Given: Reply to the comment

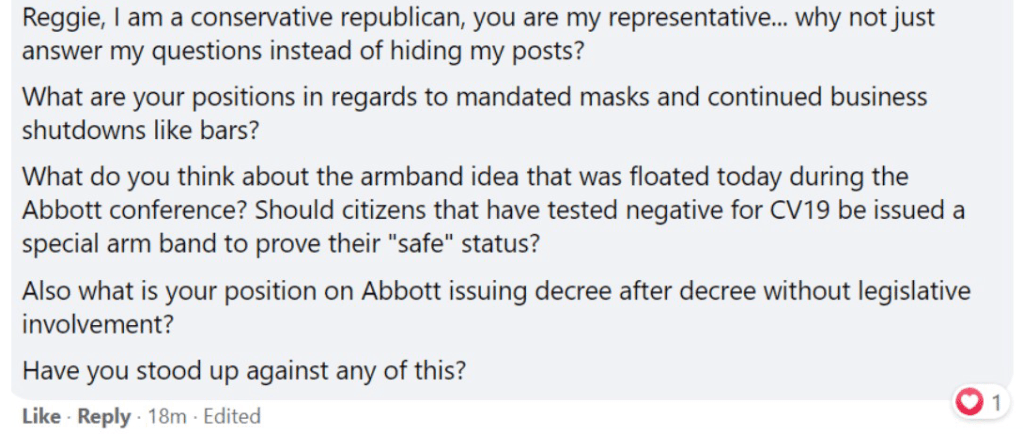Looking at the screenshot, I should (x=104, y=416).
